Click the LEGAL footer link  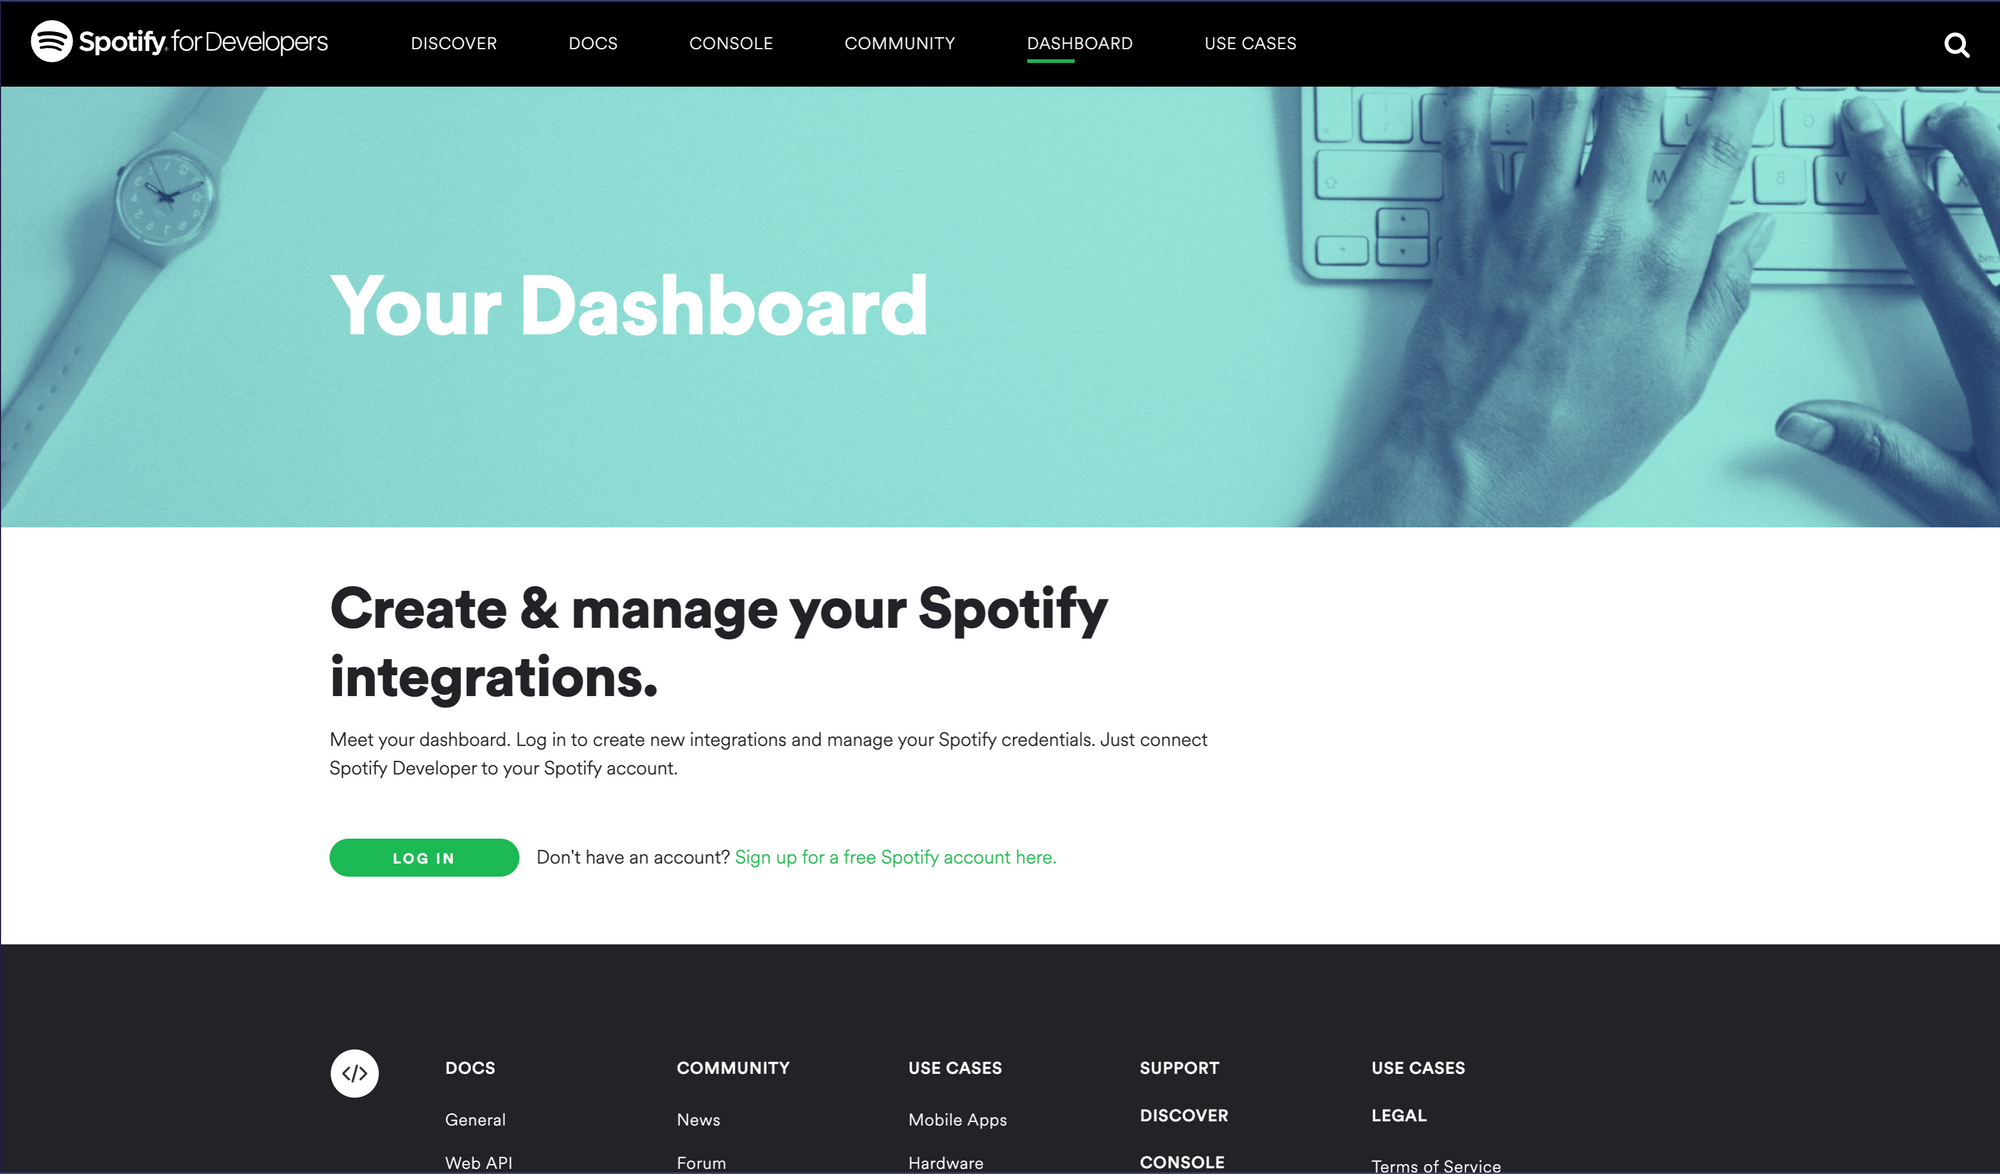tap(1399, 1115)
